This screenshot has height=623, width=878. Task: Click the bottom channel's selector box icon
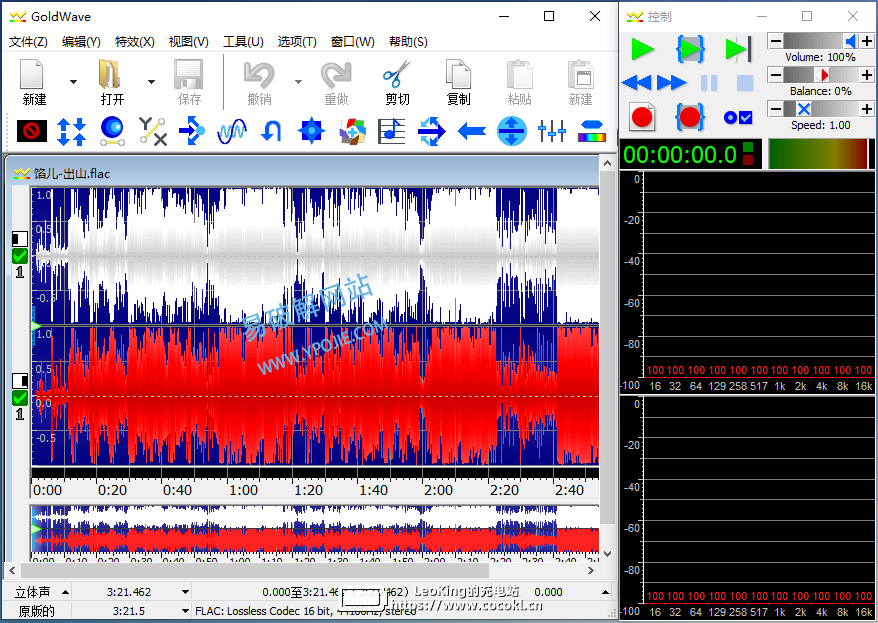(20, 381)
